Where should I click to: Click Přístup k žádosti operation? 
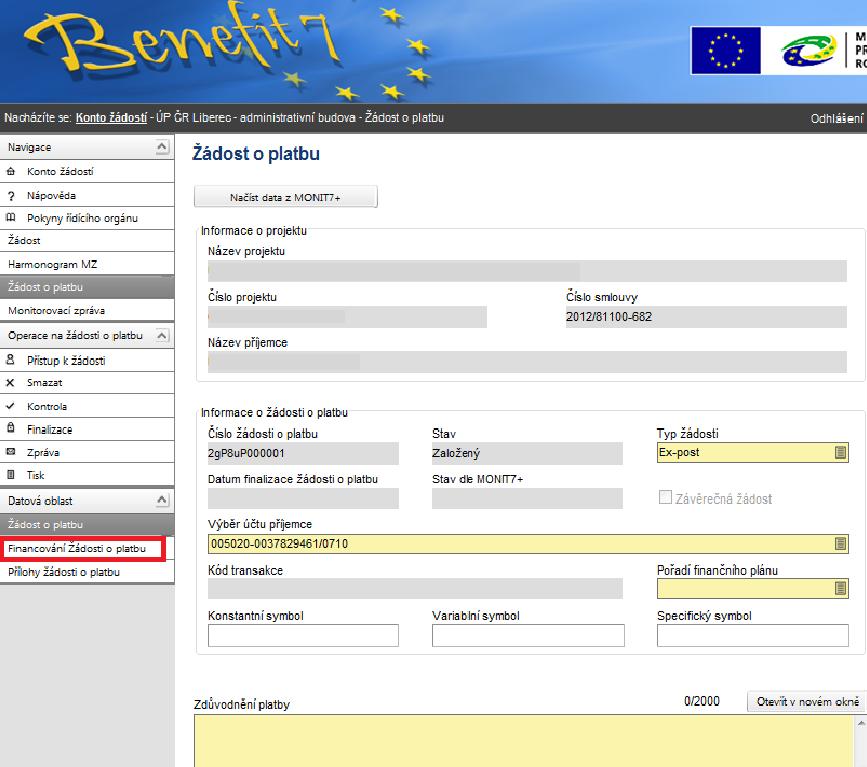[x=87, y=360]
